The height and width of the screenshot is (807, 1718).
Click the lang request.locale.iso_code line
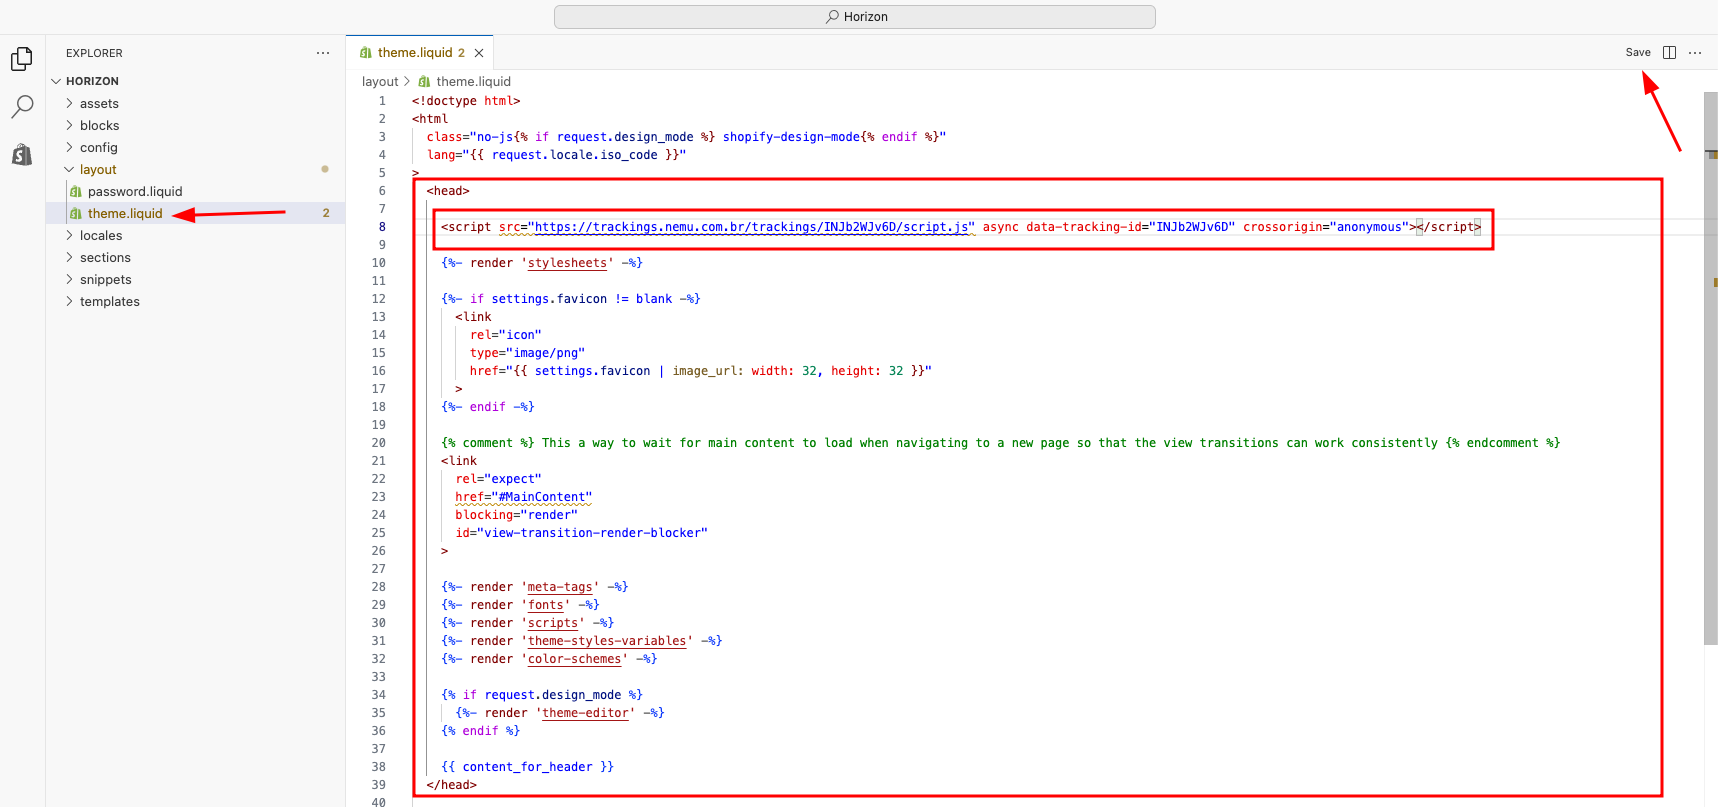557,155
